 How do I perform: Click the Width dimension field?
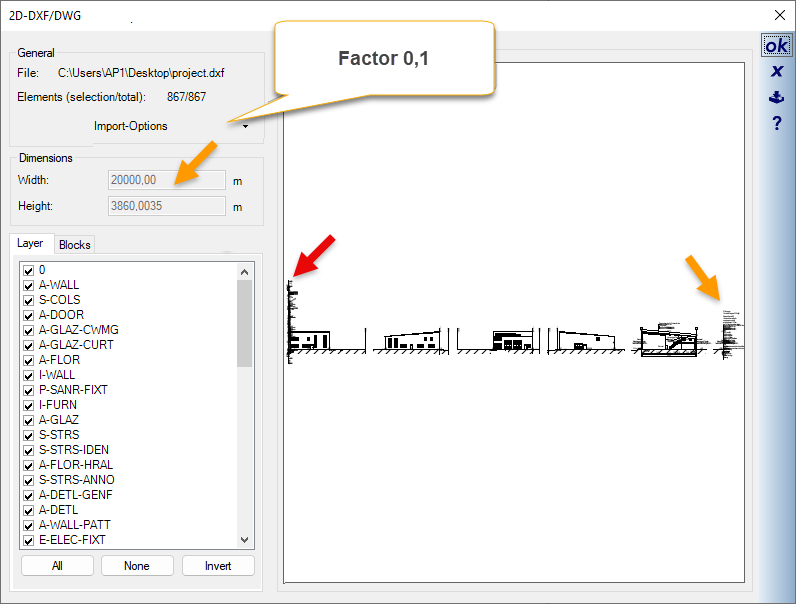166,180
